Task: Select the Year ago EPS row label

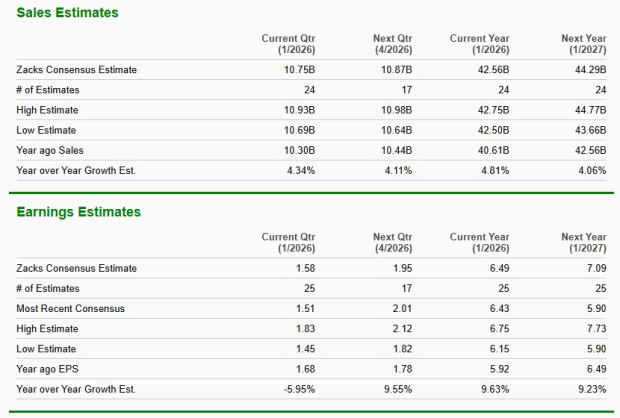Action: coord(47,369)
